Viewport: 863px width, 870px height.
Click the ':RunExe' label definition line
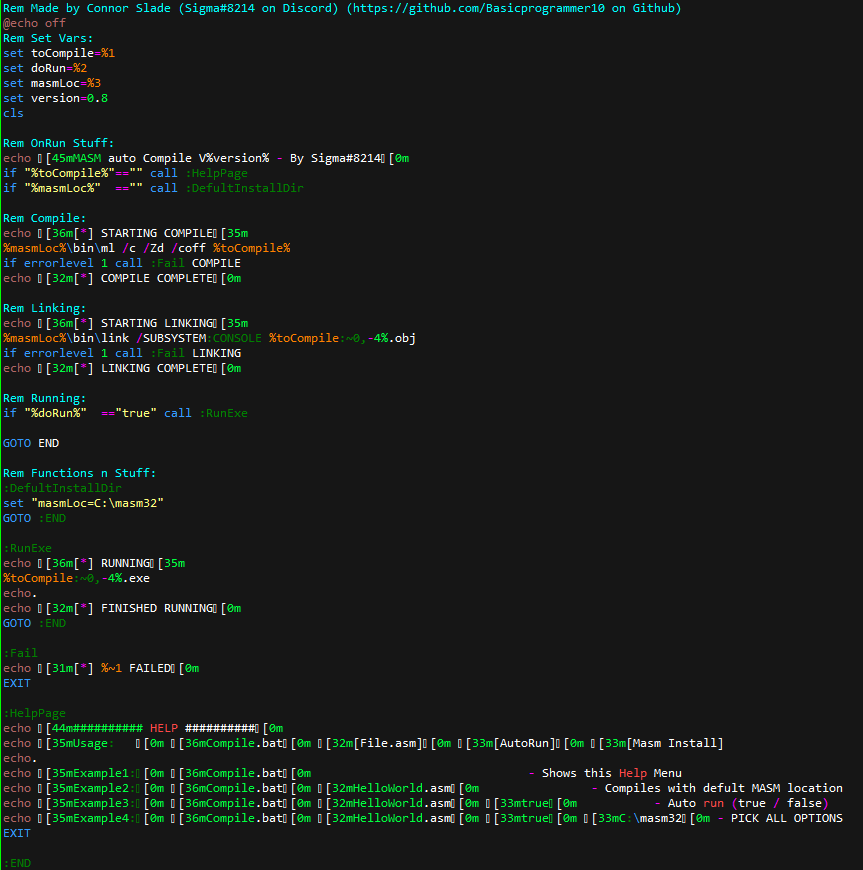tap(27, 548)
